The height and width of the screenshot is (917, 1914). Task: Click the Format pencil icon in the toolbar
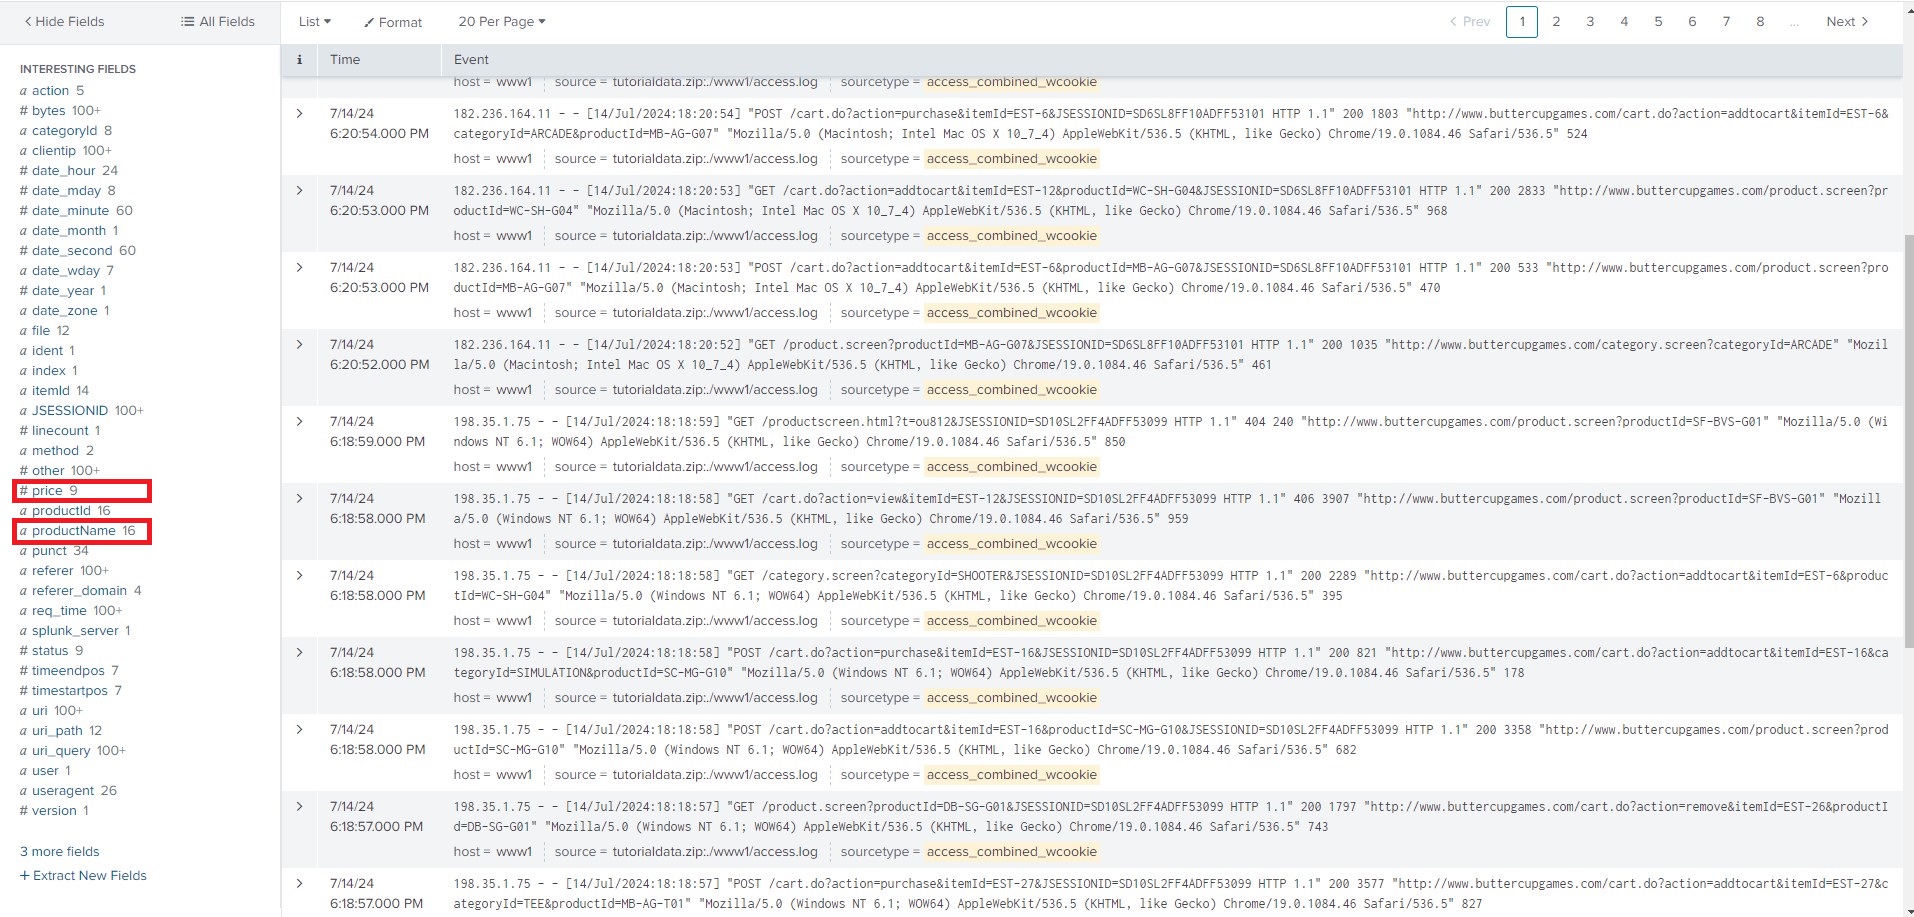pyautogui.click(x=368, y=21)
